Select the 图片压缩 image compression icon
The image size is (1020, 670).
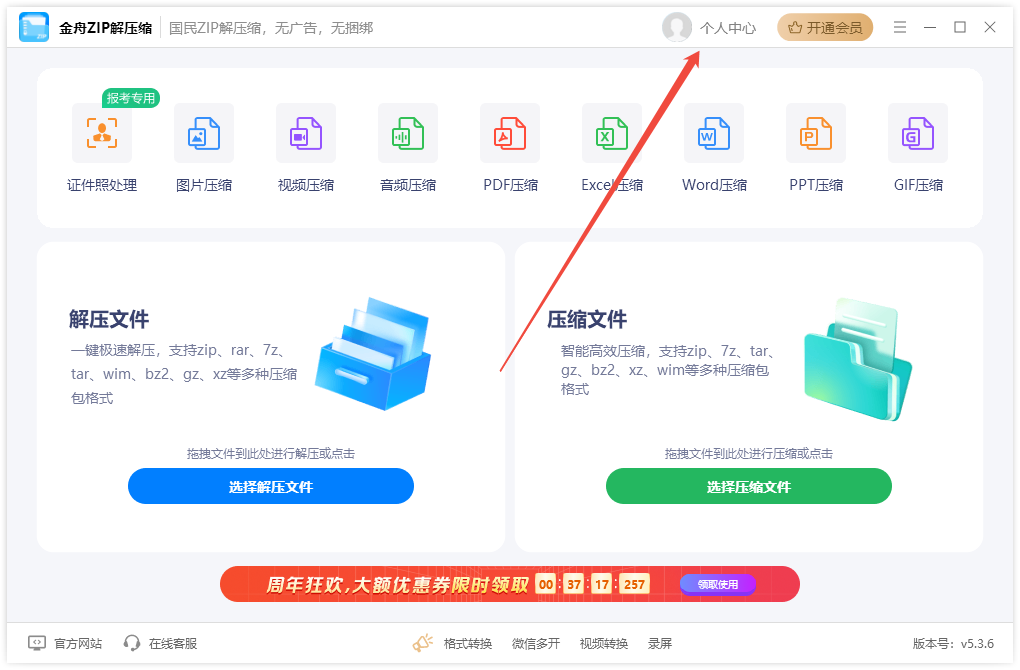coord(204,133)
